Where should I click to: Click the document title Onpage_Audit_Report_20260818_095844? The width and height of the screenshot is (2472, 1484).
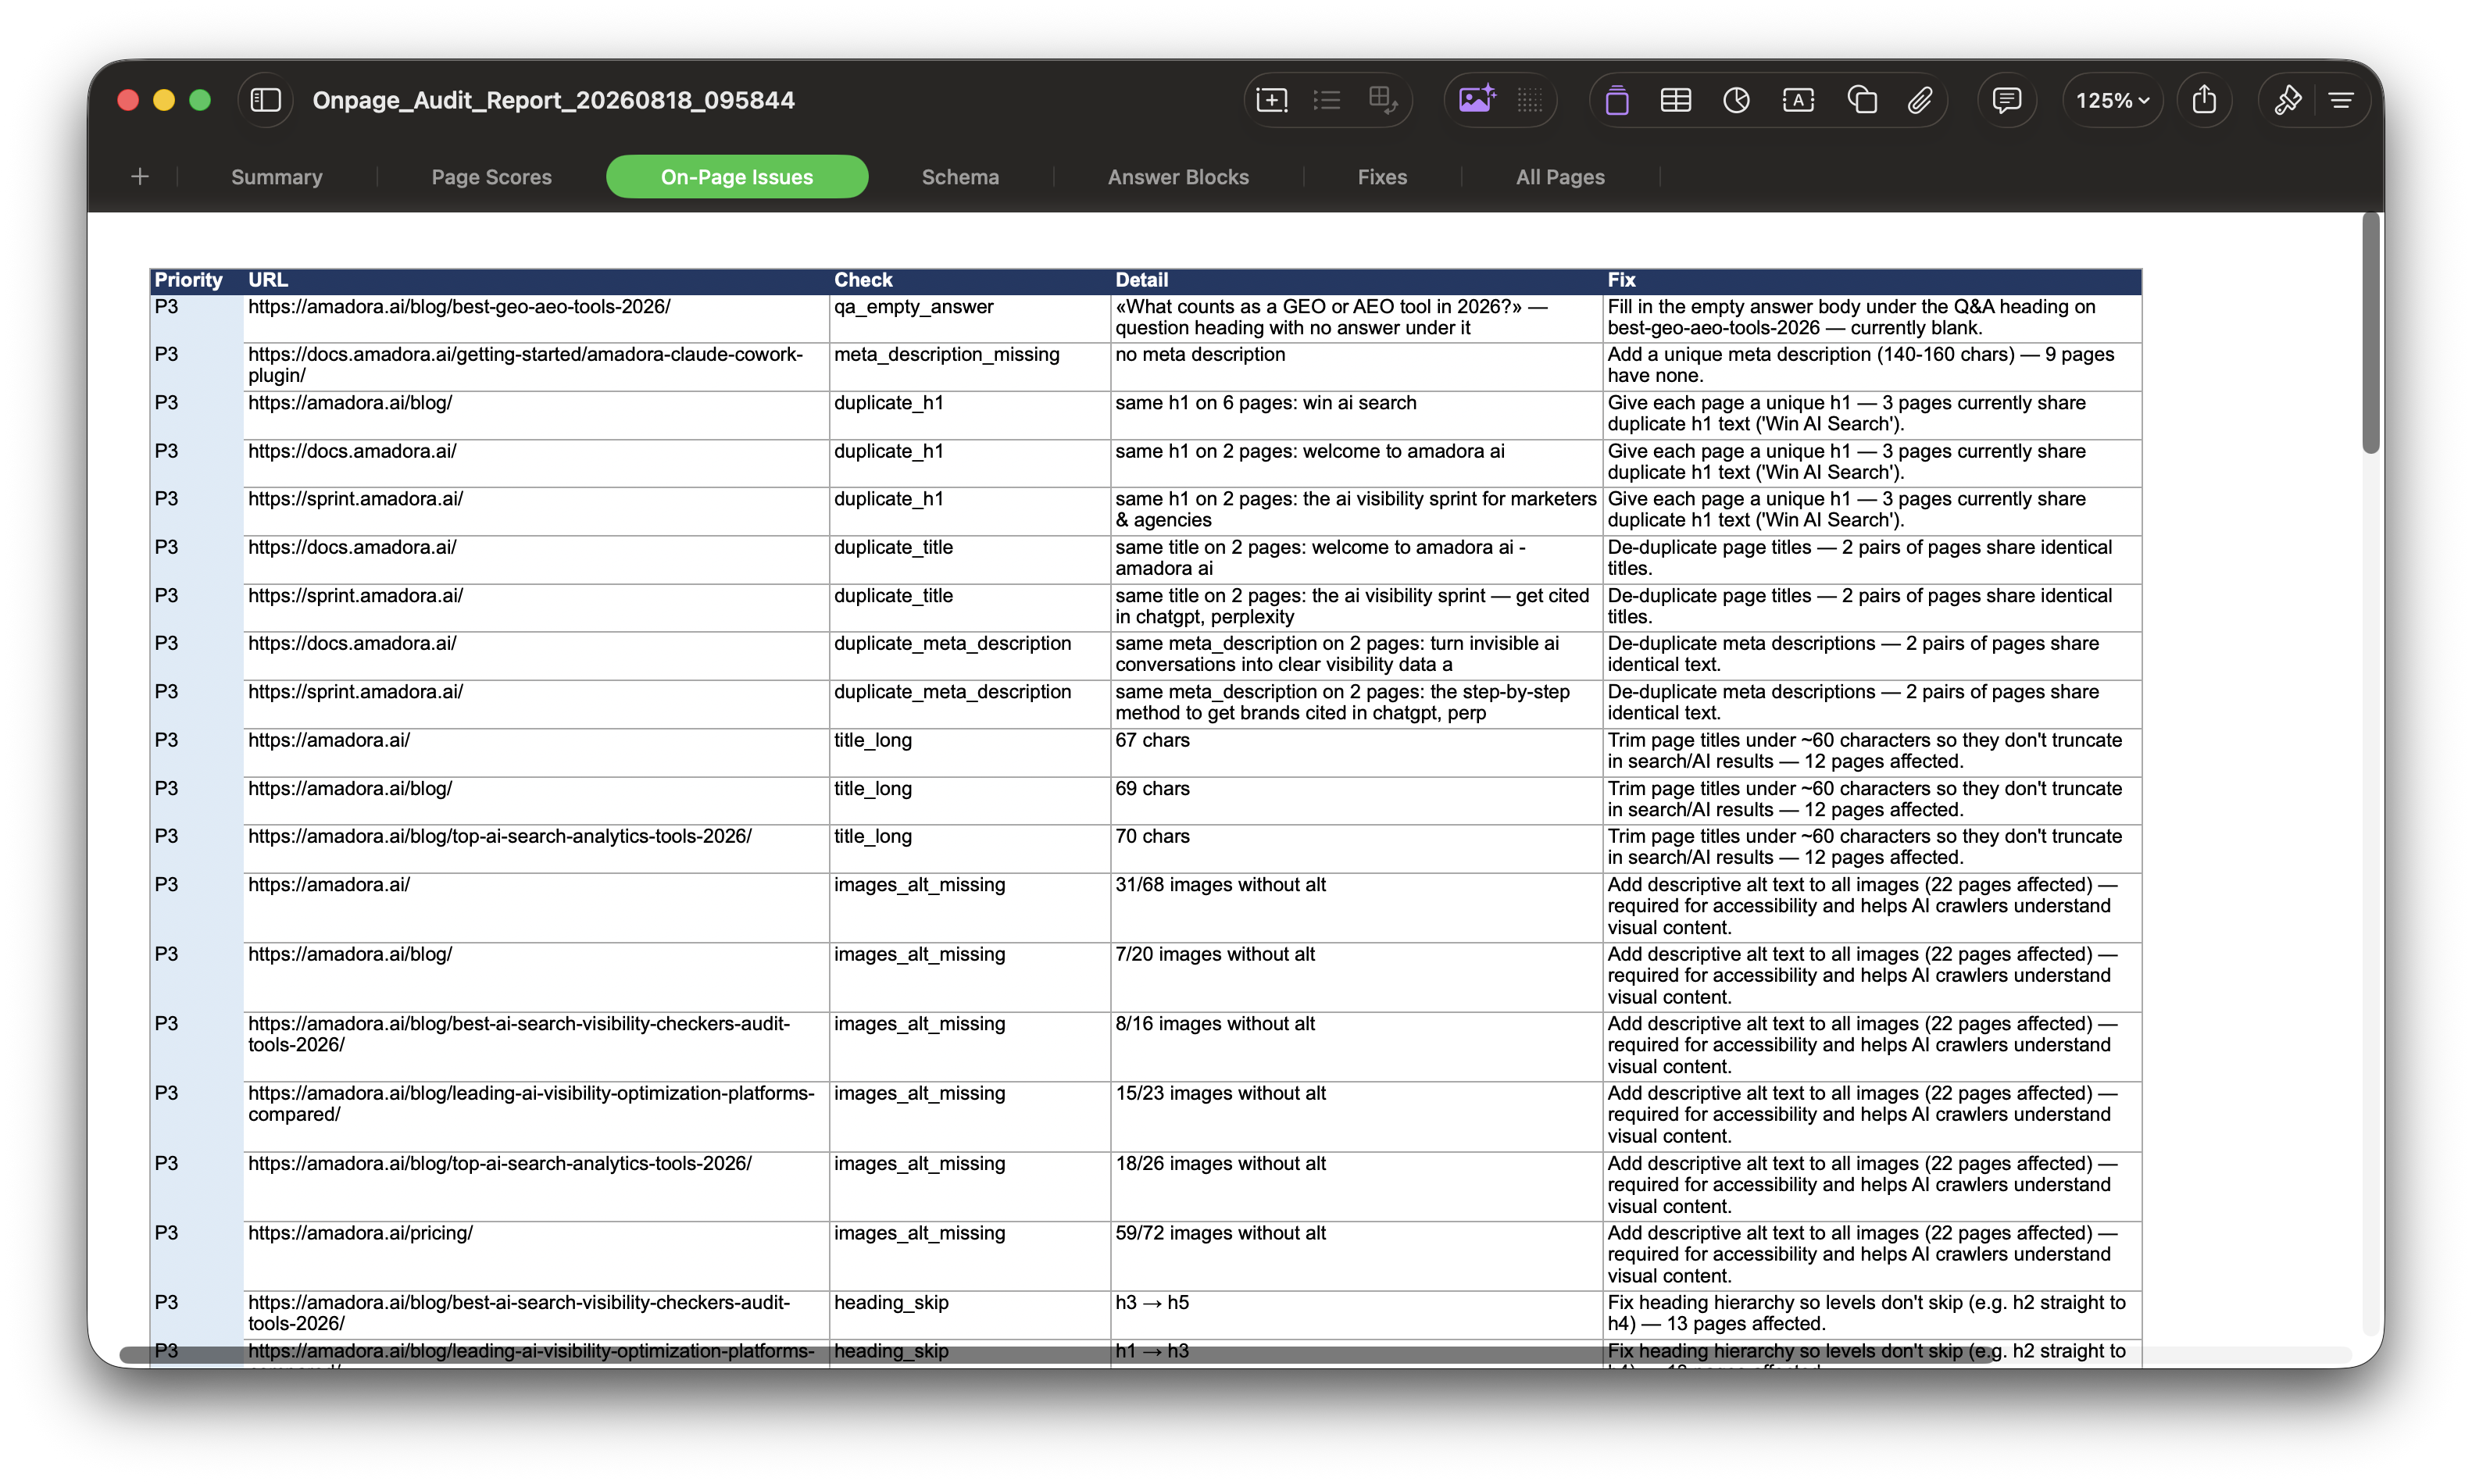(x=553, y=100)
